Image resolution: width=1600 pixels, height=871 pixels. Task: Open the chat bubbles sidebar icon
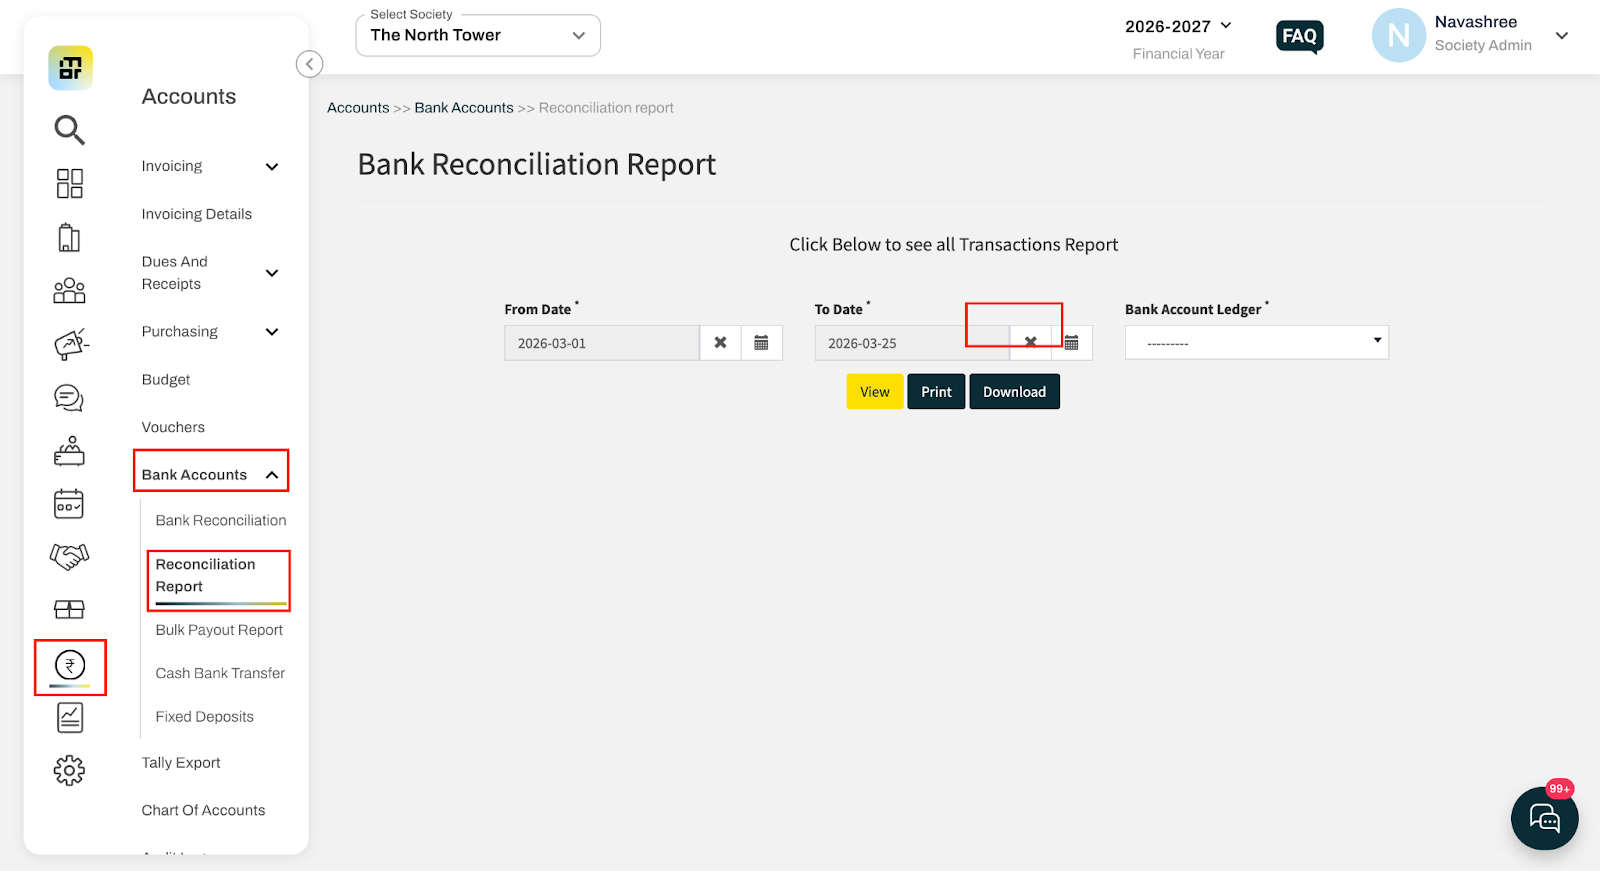click(x=69, y=398)
